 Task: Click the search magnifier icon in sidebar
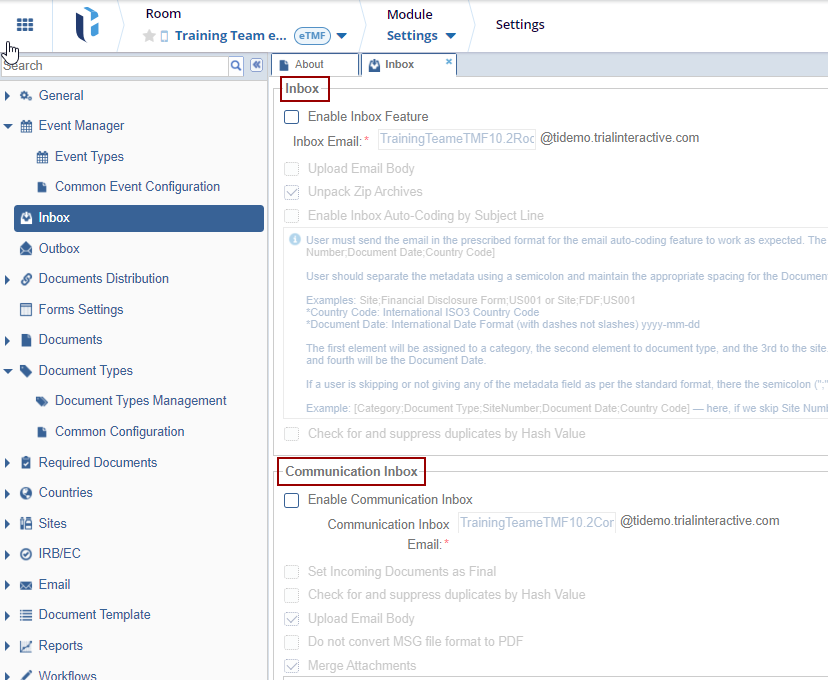pos(236,65)
